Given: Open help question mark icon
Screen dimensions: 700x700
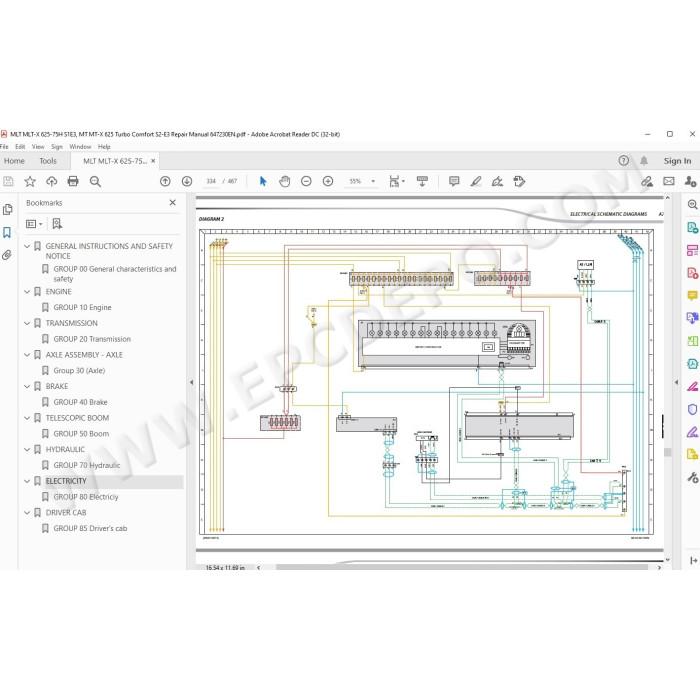Looking at the screenshot, I should point(624,161).
